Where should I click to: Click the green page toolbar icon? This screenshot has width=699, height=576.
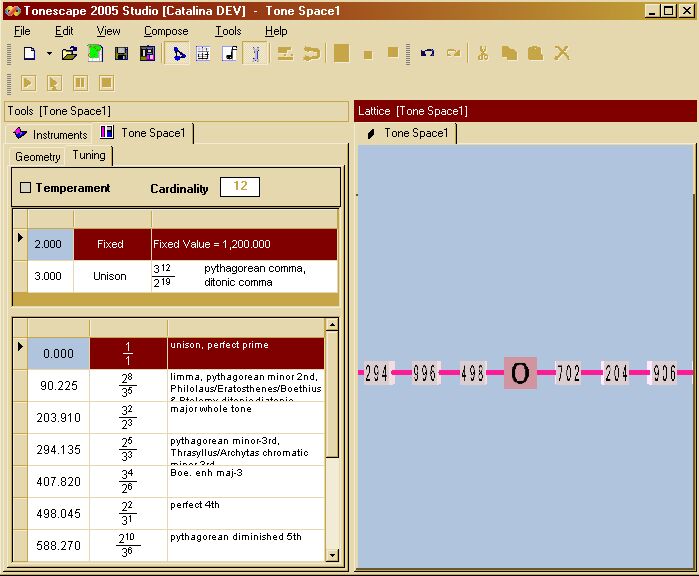click(x=95, y=53)
